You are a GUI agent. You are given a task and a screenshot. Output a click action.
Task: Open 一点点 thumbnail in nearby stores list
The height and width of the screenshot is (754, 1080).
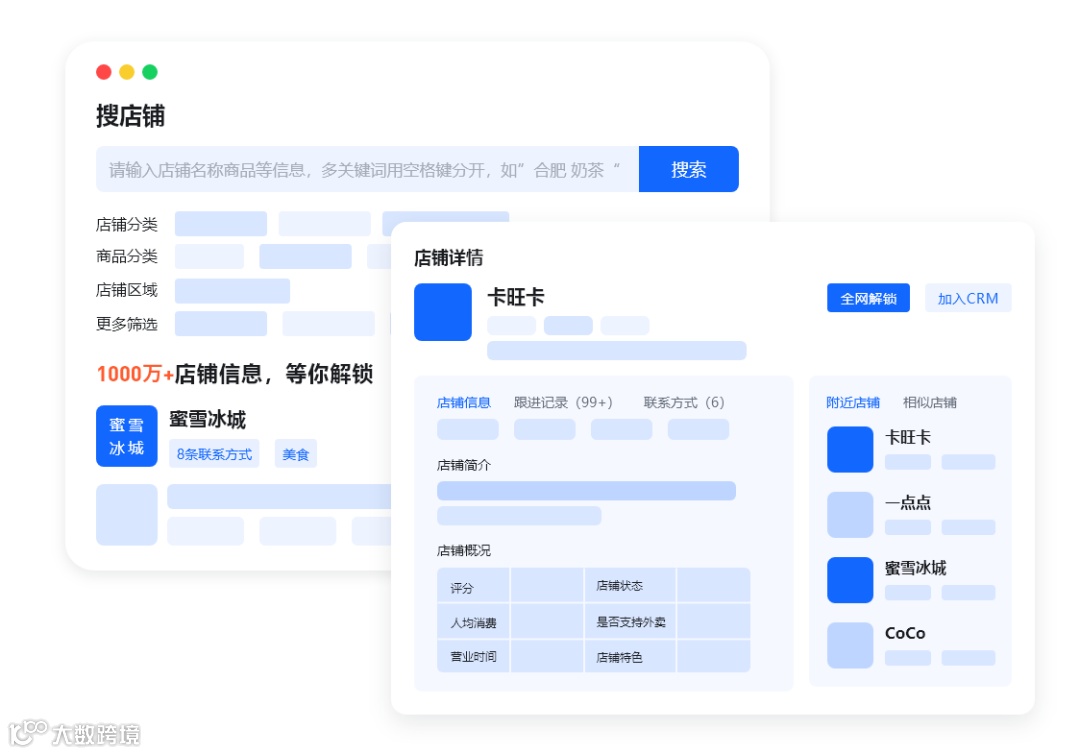850,514
